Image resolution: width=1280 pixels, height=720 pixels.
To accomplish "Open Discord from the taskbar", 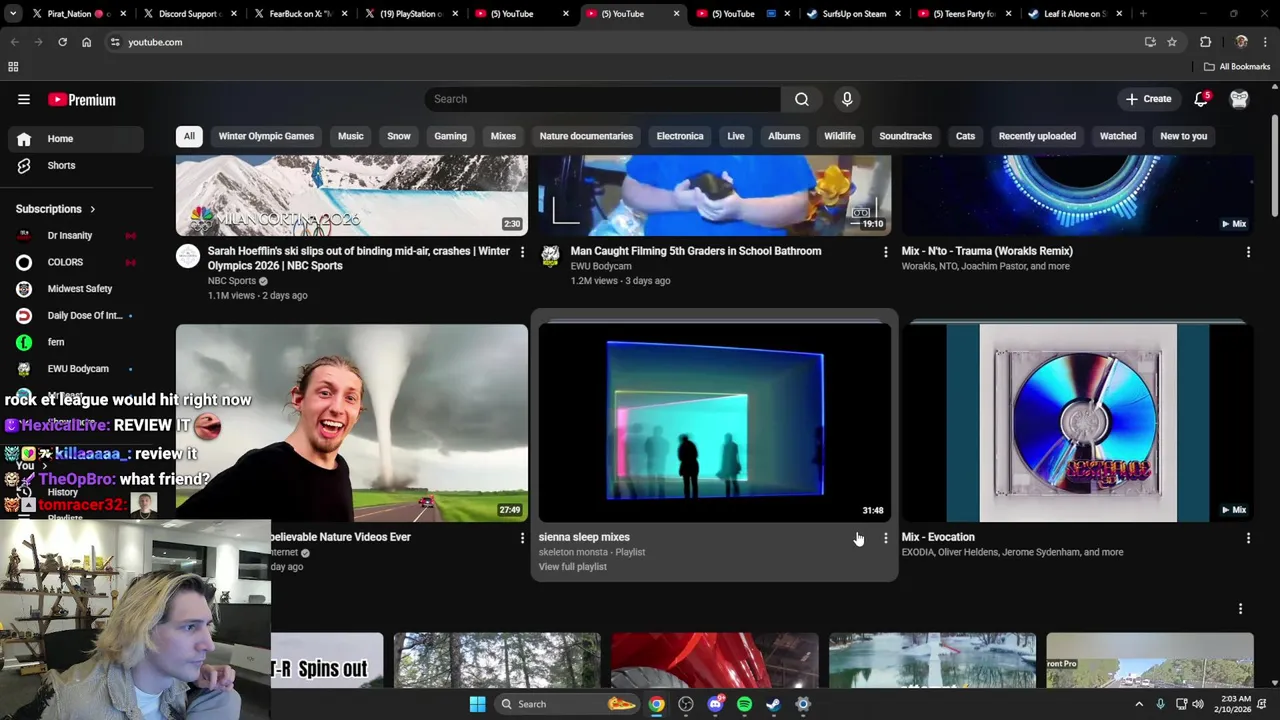I will click(x=715, y=704).
